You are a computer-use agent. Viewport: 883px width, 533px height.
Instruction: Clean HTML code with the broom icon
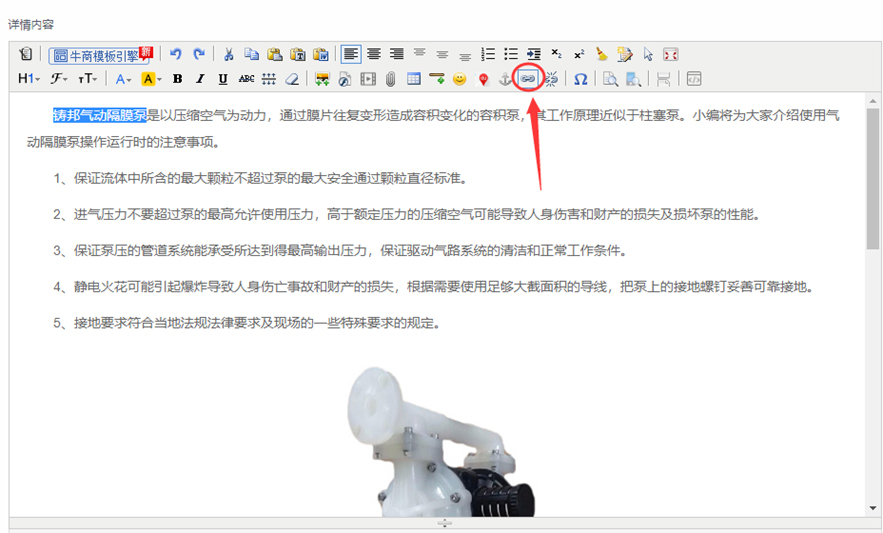602,54
